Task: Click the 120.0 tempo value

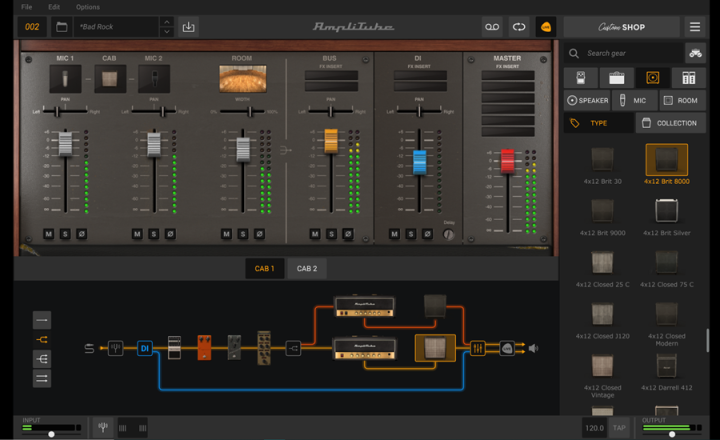Action: (594, 428)
